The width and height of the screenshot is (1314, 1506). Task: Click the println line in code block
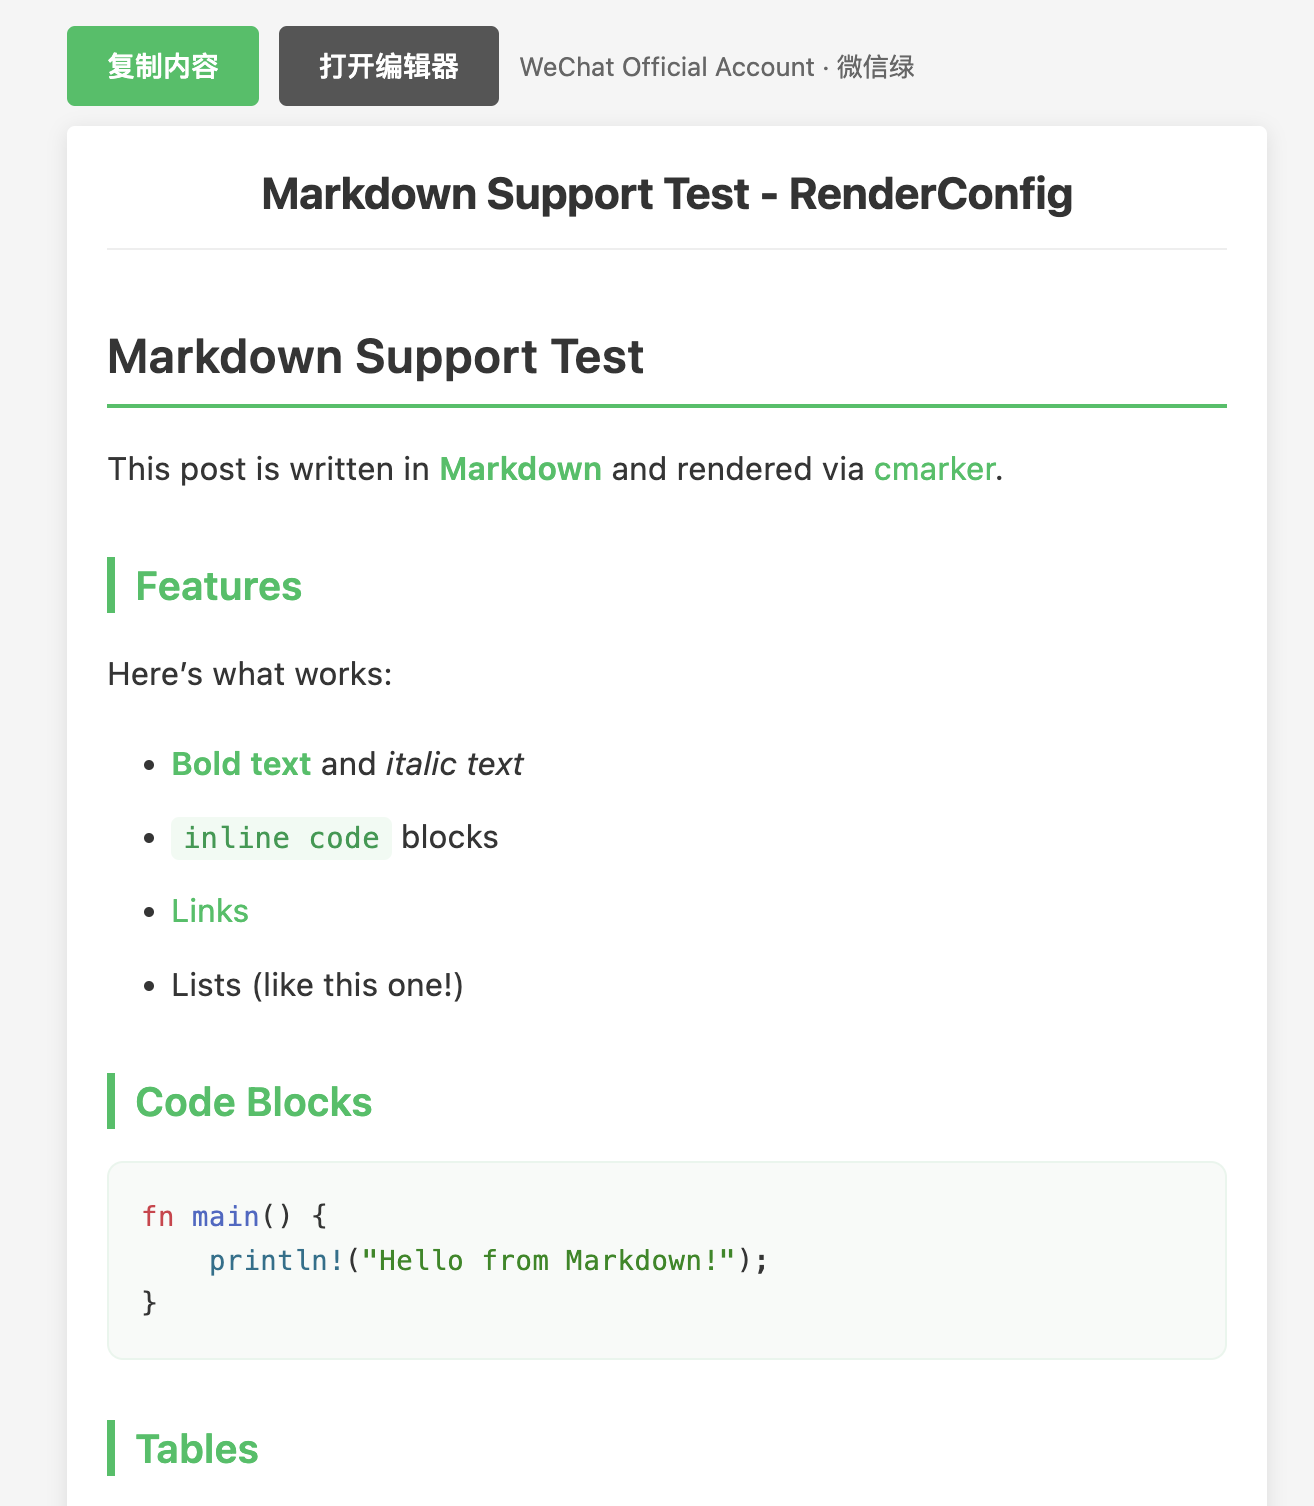(488, 1260)
